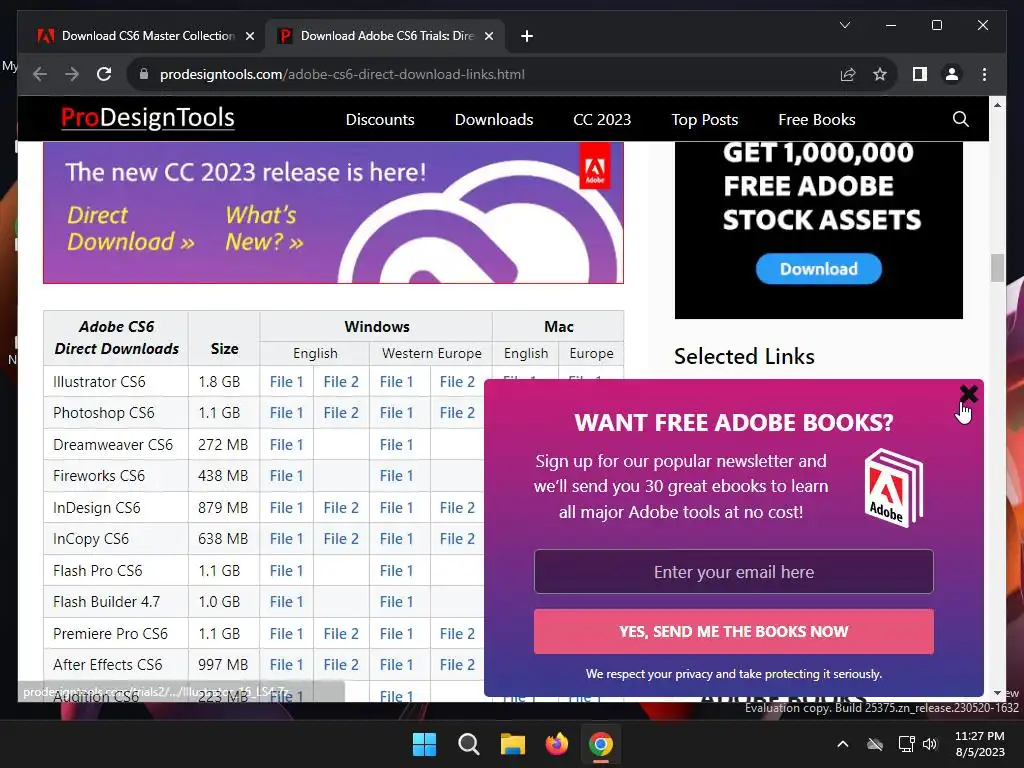The image size is (1024, 768).
Task: Close the free Adobe books popup
Action: click(968, 393)
